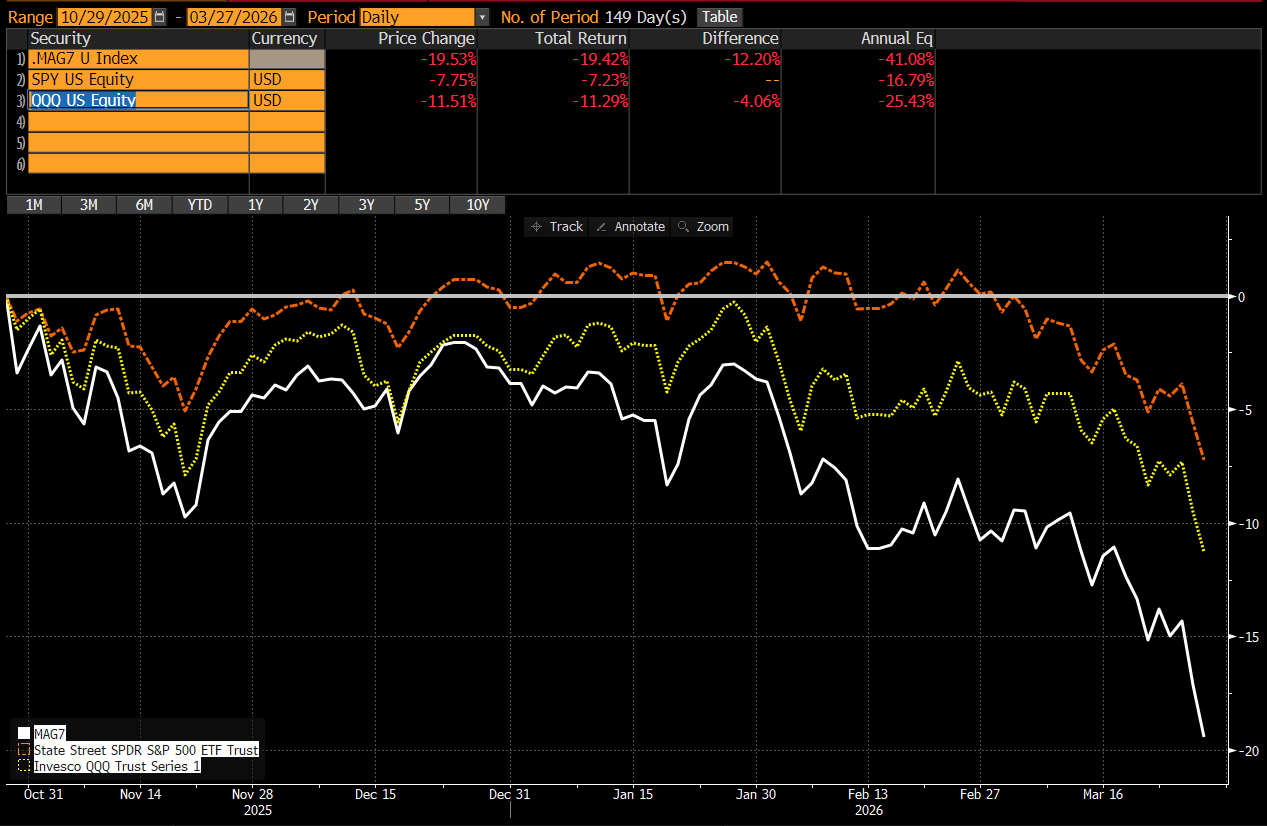Enable the Zoom magnifier tool
Image resolution: width=1267 pixels, height=826 pixels.
coord(703,227)
